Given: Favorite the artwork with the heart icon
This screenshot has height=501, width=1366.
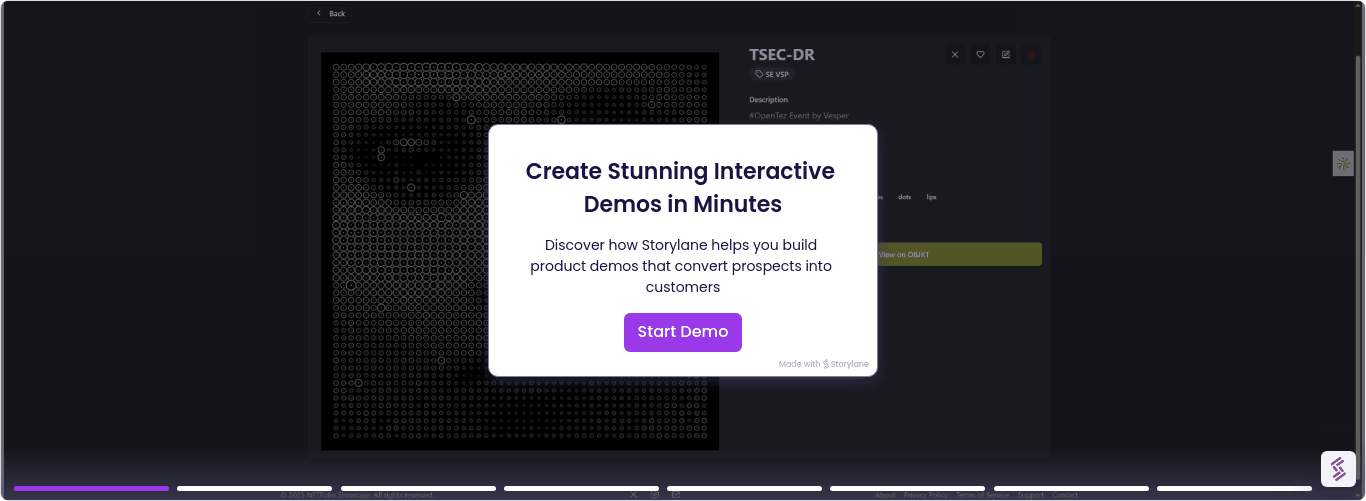Looking at the screenshot, I should (981, 55).
